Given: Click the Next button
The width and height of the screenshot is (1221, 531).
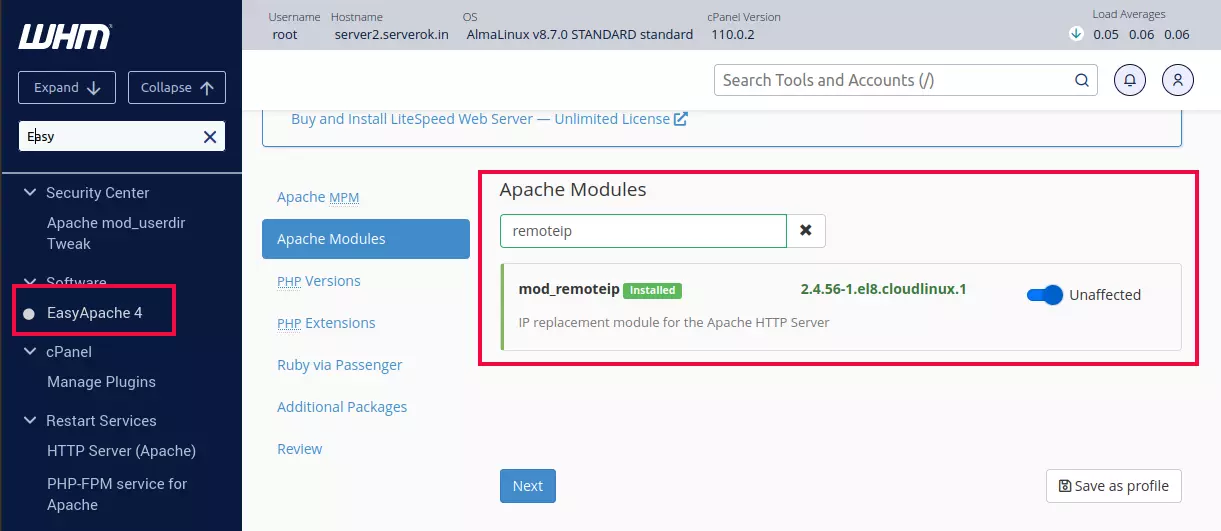Looking at the screenshot, I should click(x=528, y=486).
